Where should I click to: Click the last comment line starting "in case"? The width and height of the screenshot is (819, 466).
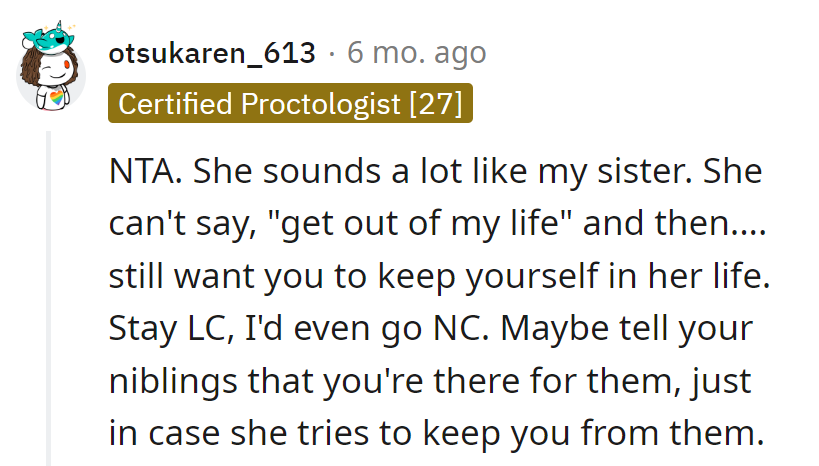[434, 432]
